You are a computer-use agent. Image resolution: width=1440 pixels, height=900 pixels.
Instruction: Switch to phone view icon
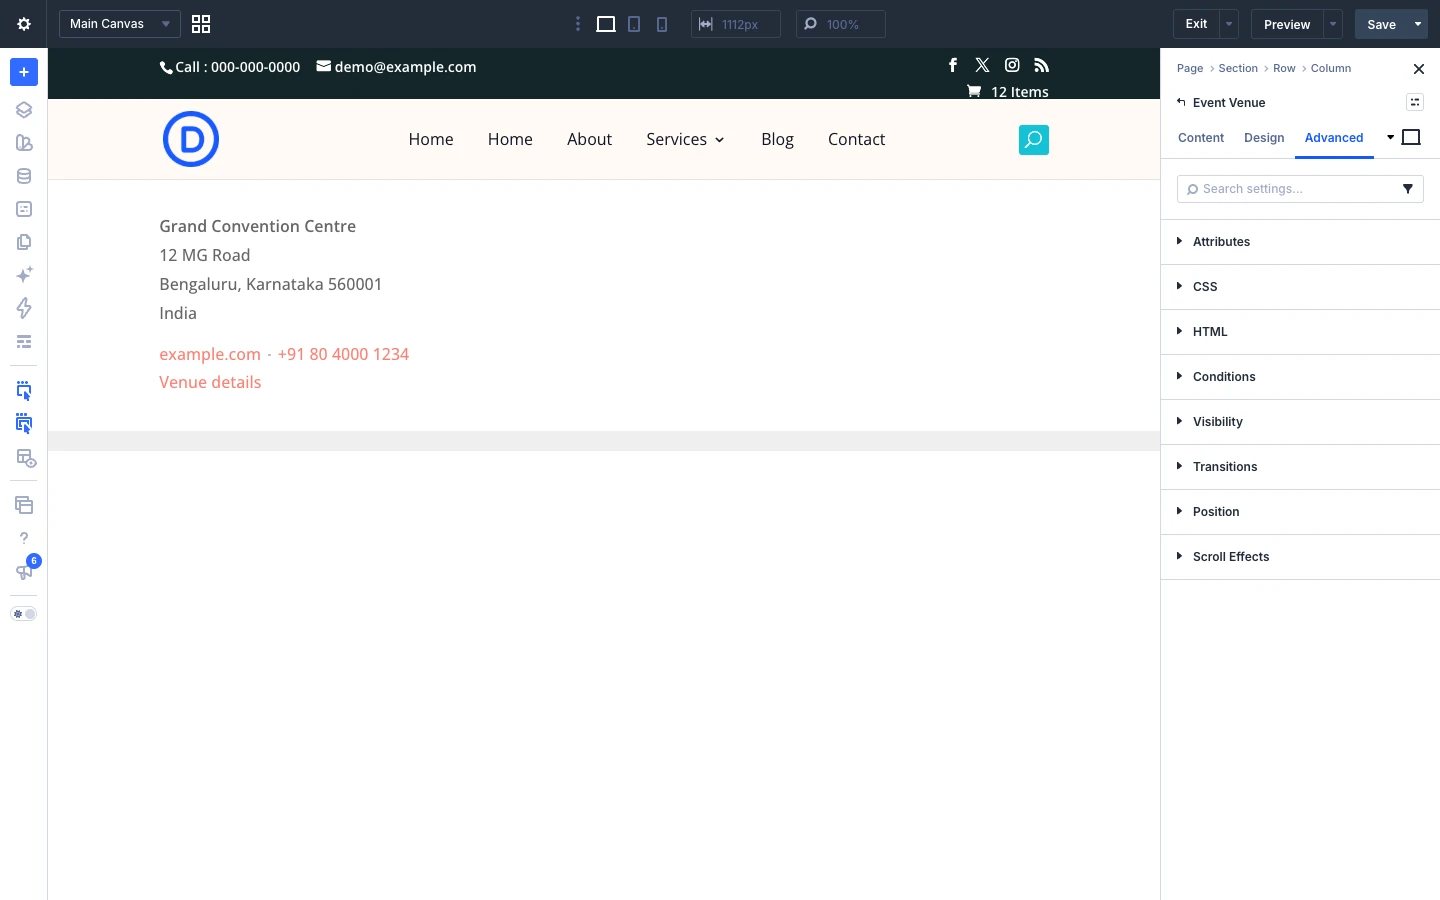[662, 24]
